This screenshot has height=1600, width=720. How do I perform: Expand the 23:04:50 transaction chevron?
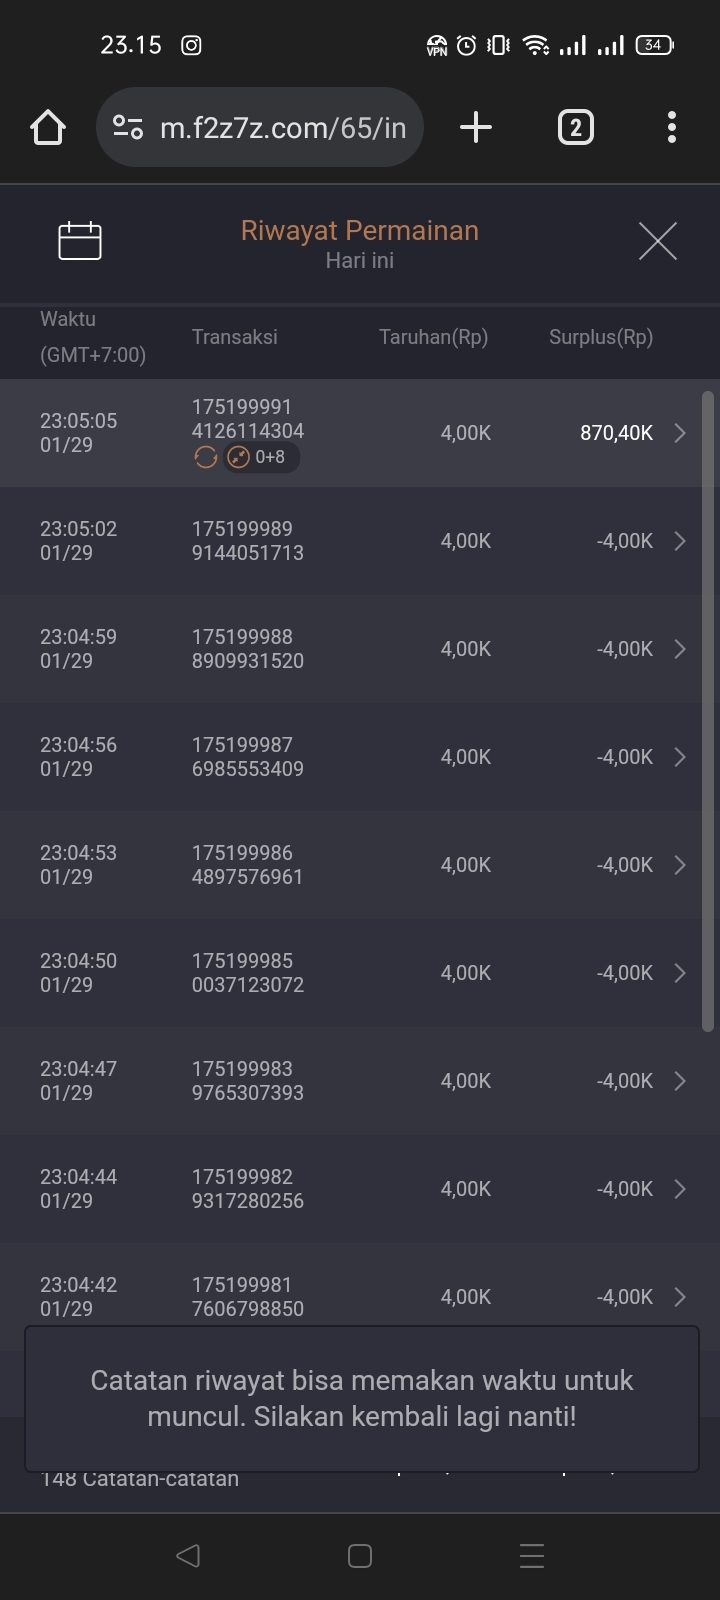point(680,973)
